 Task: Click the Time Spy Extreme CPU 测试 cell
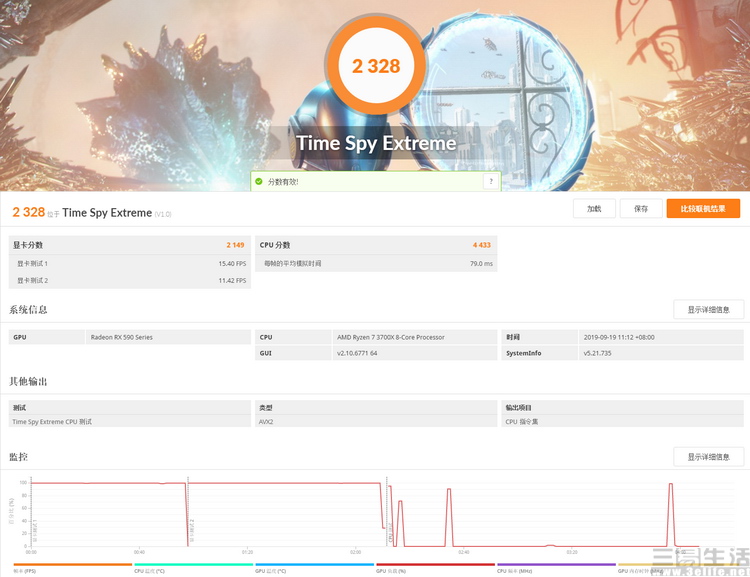tap(130, 422)
